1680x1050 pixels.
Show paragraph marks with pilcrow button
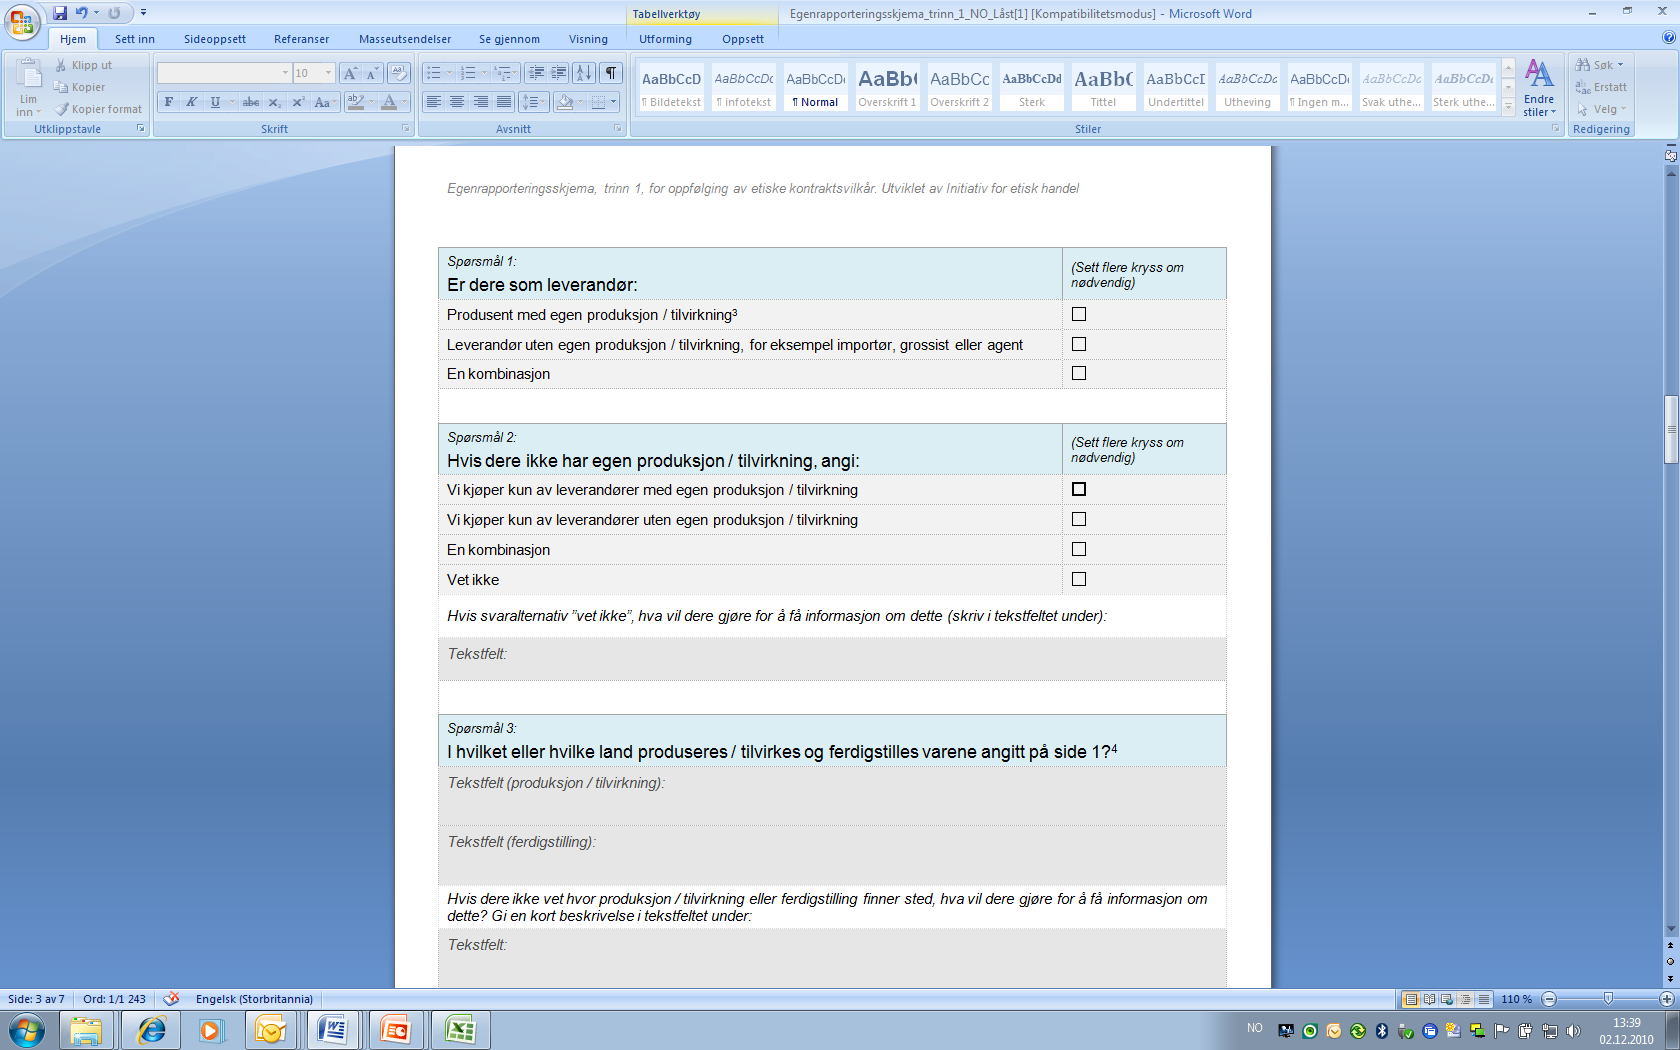[x=611, y=73]
